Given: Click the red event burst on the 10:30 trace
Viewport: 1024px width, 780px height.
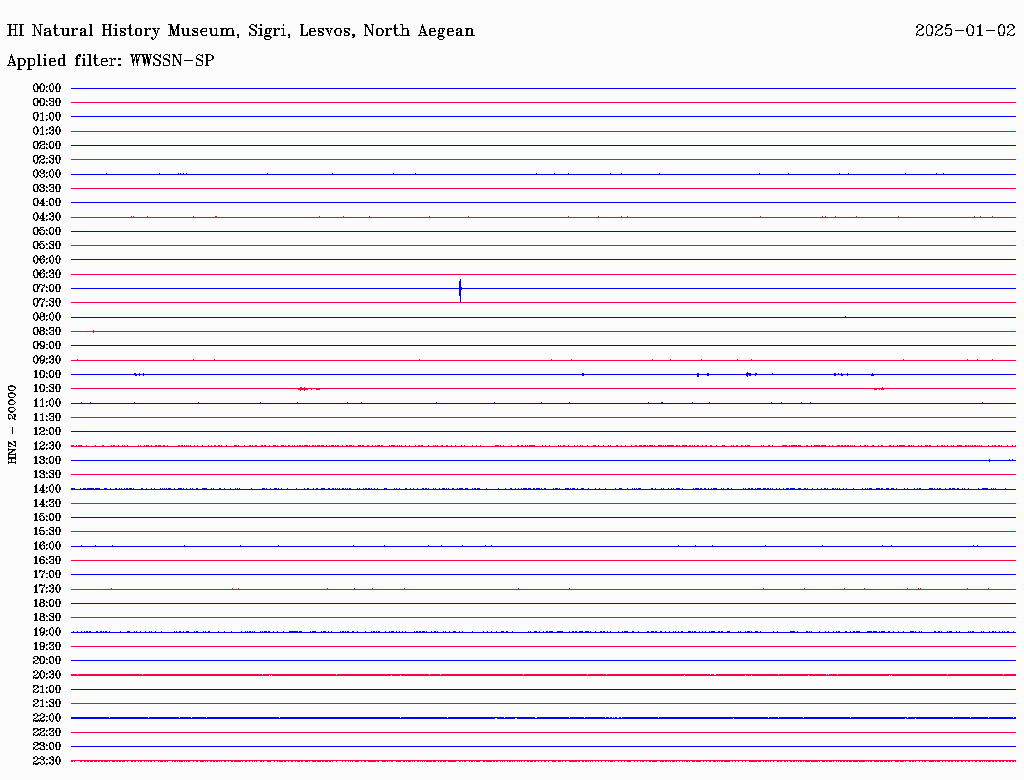Looking at the screenshot, I should (309, 389).
